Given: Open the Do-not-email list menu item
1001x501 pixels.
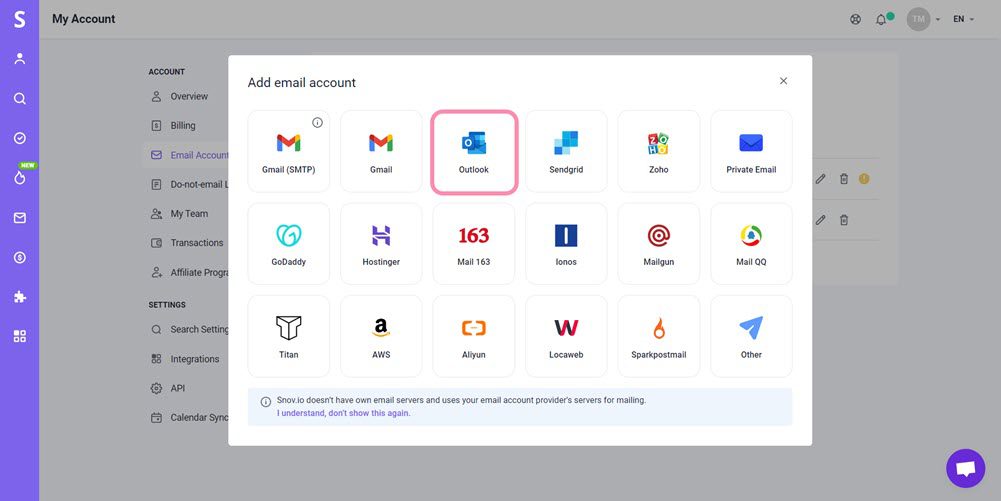Looking at the screenshot, I should [x=189, y=184].
